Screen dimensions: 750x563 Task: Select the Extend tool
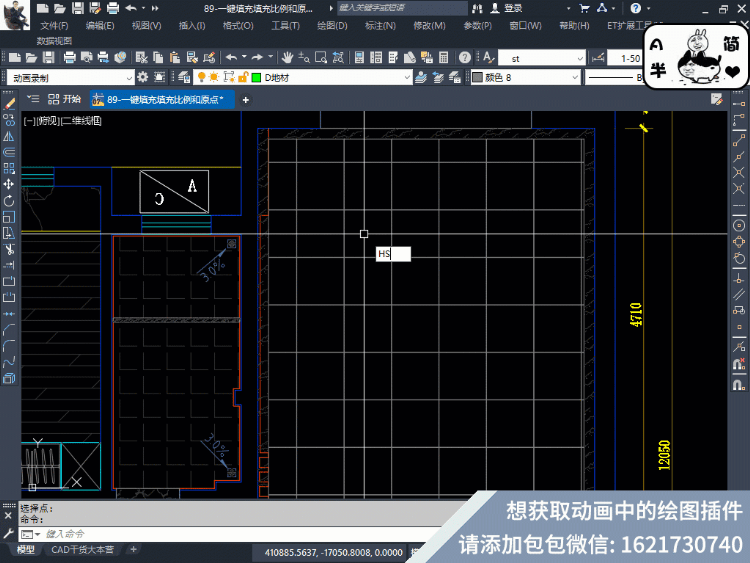9,265
